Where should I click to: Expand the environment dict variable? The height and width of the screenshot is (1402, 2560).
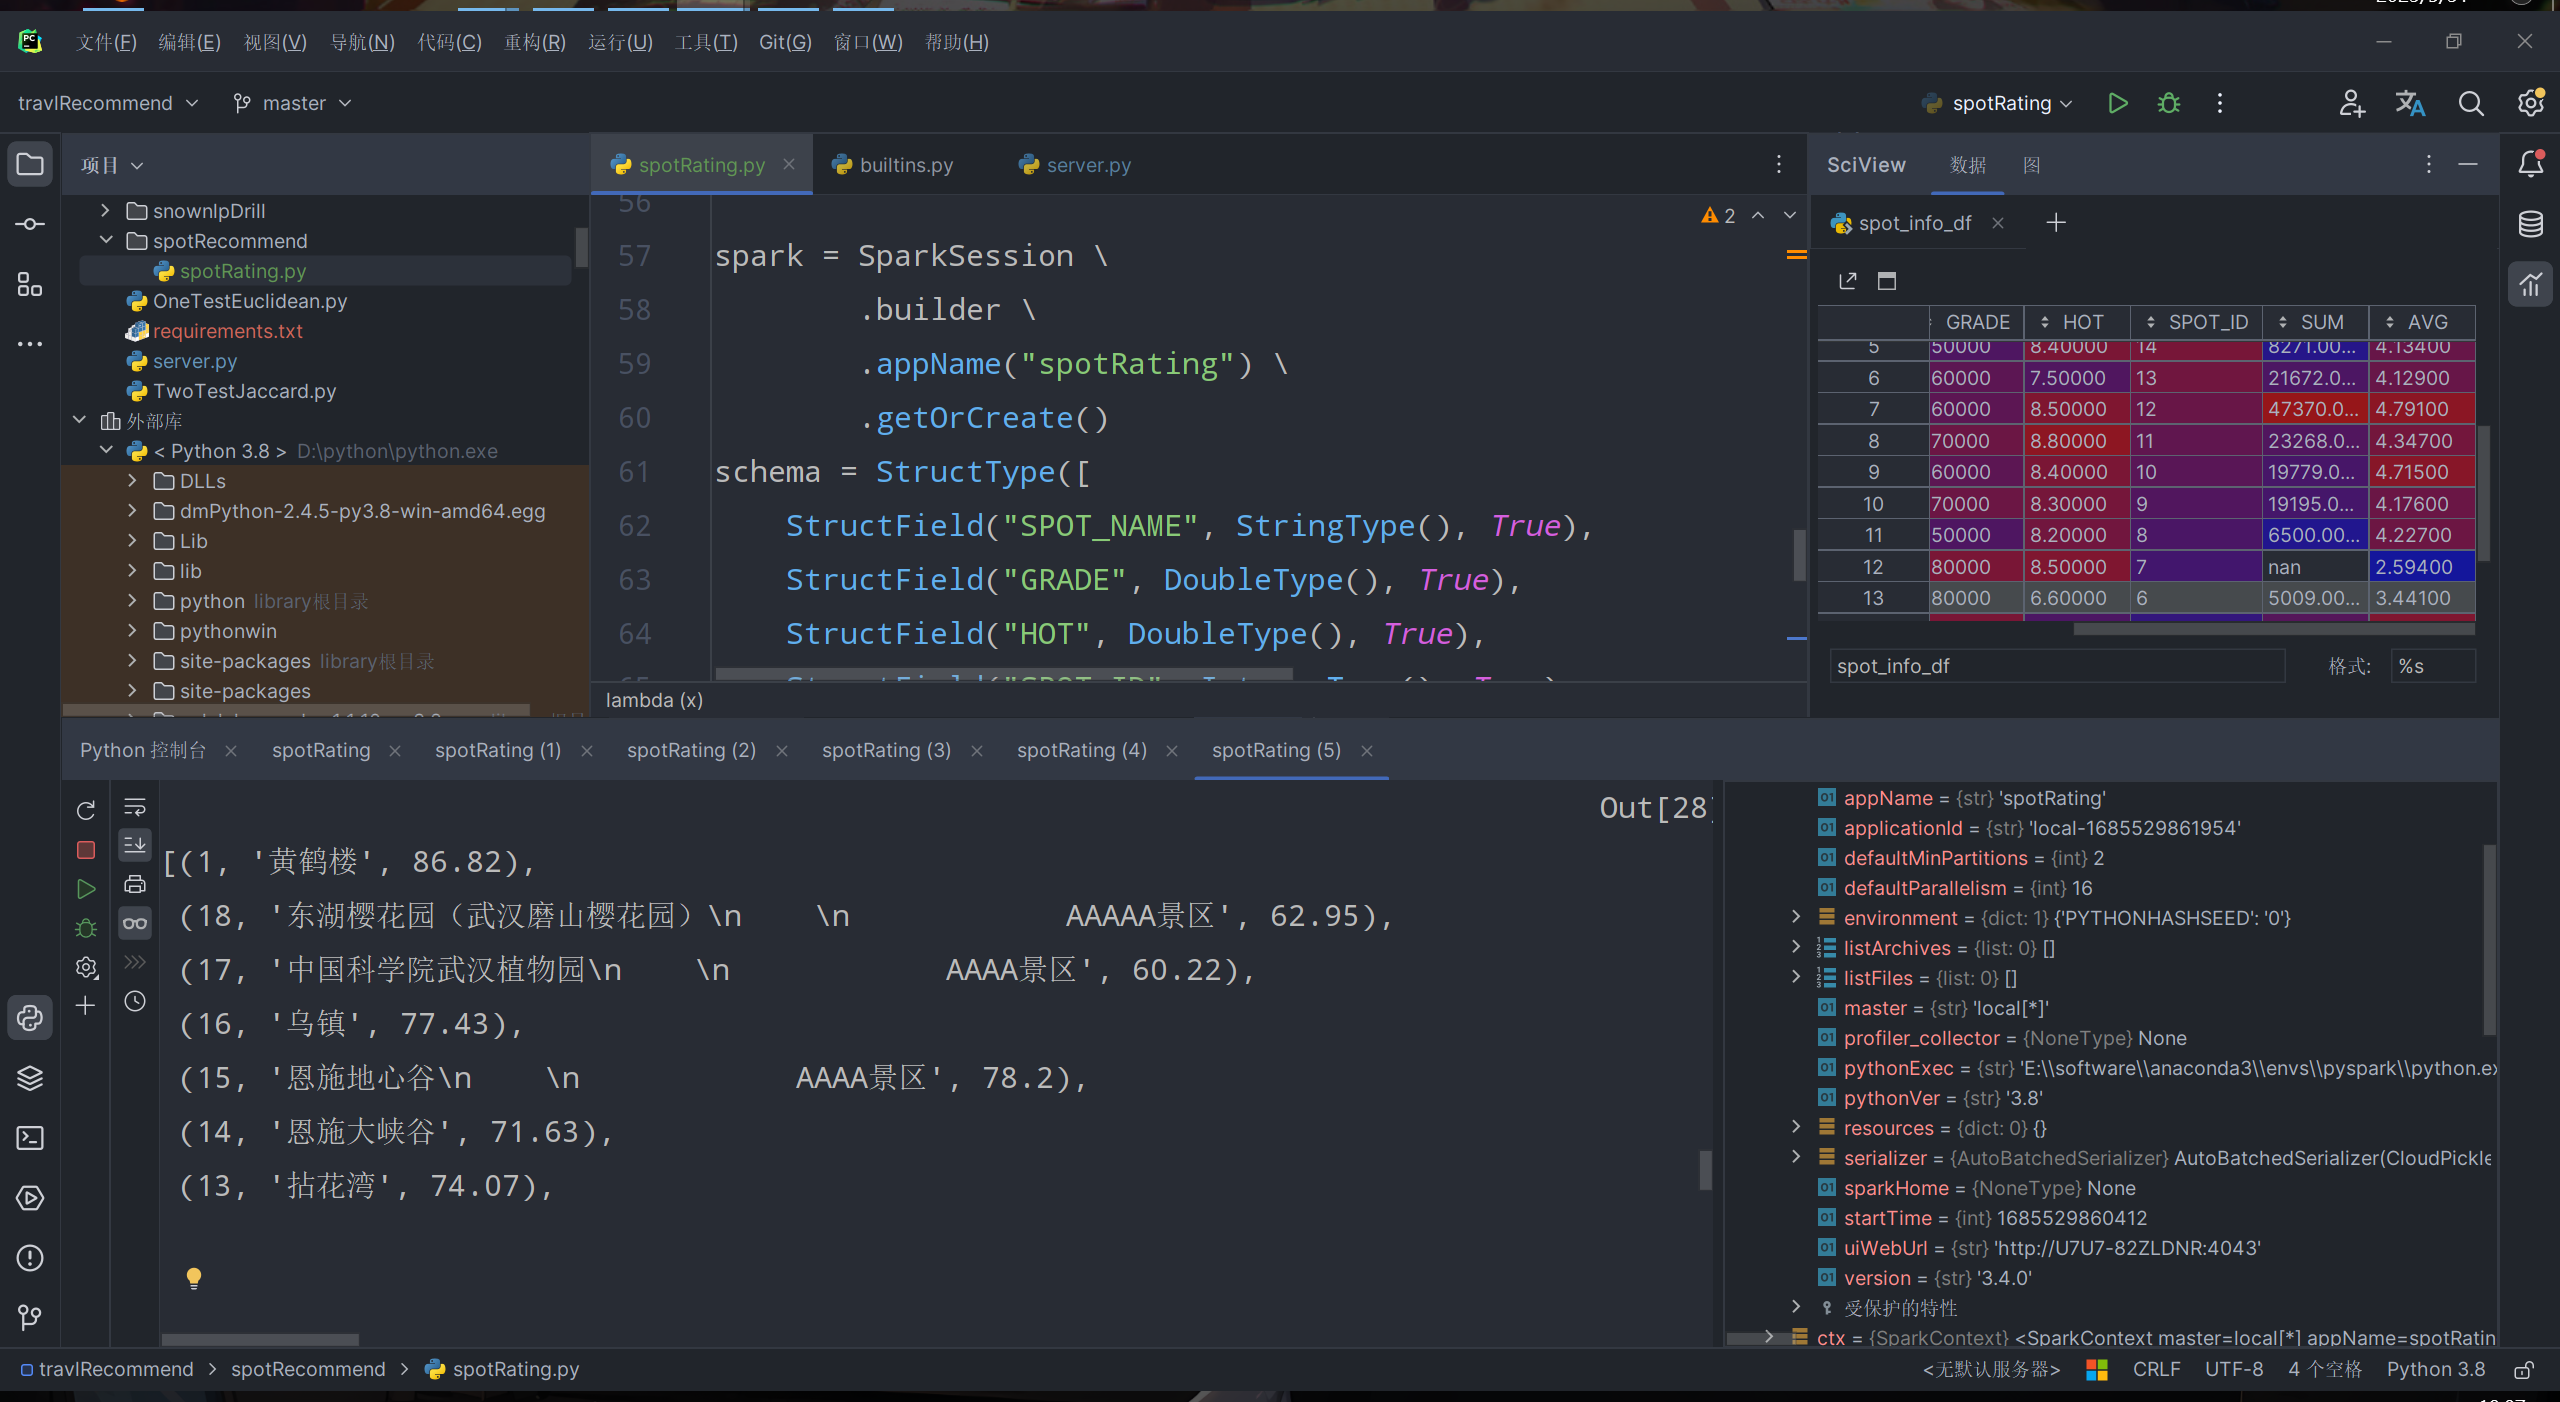(x=1796, y=917)
